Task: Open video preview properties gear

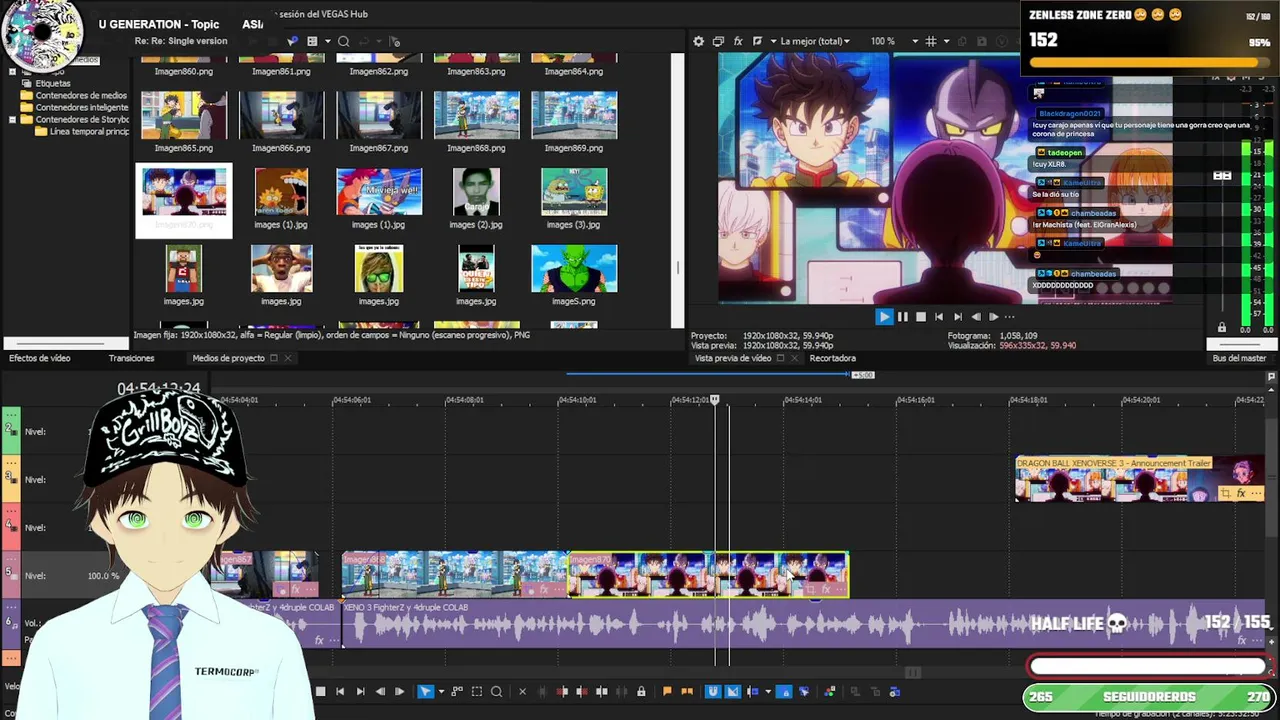Action: pos(698,41)
